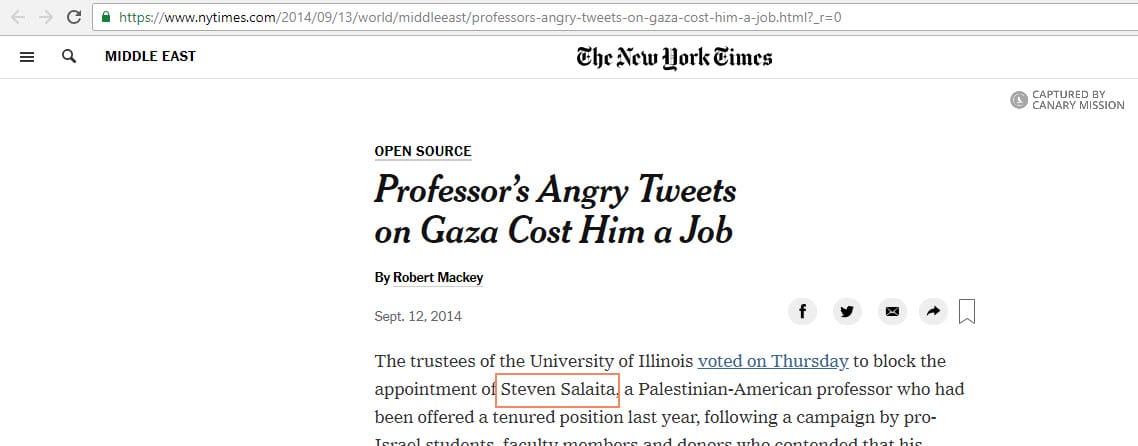Click the highlighted name Steven Salaita
Viewport: 1138px width, 446px height.
pos(560,389)
